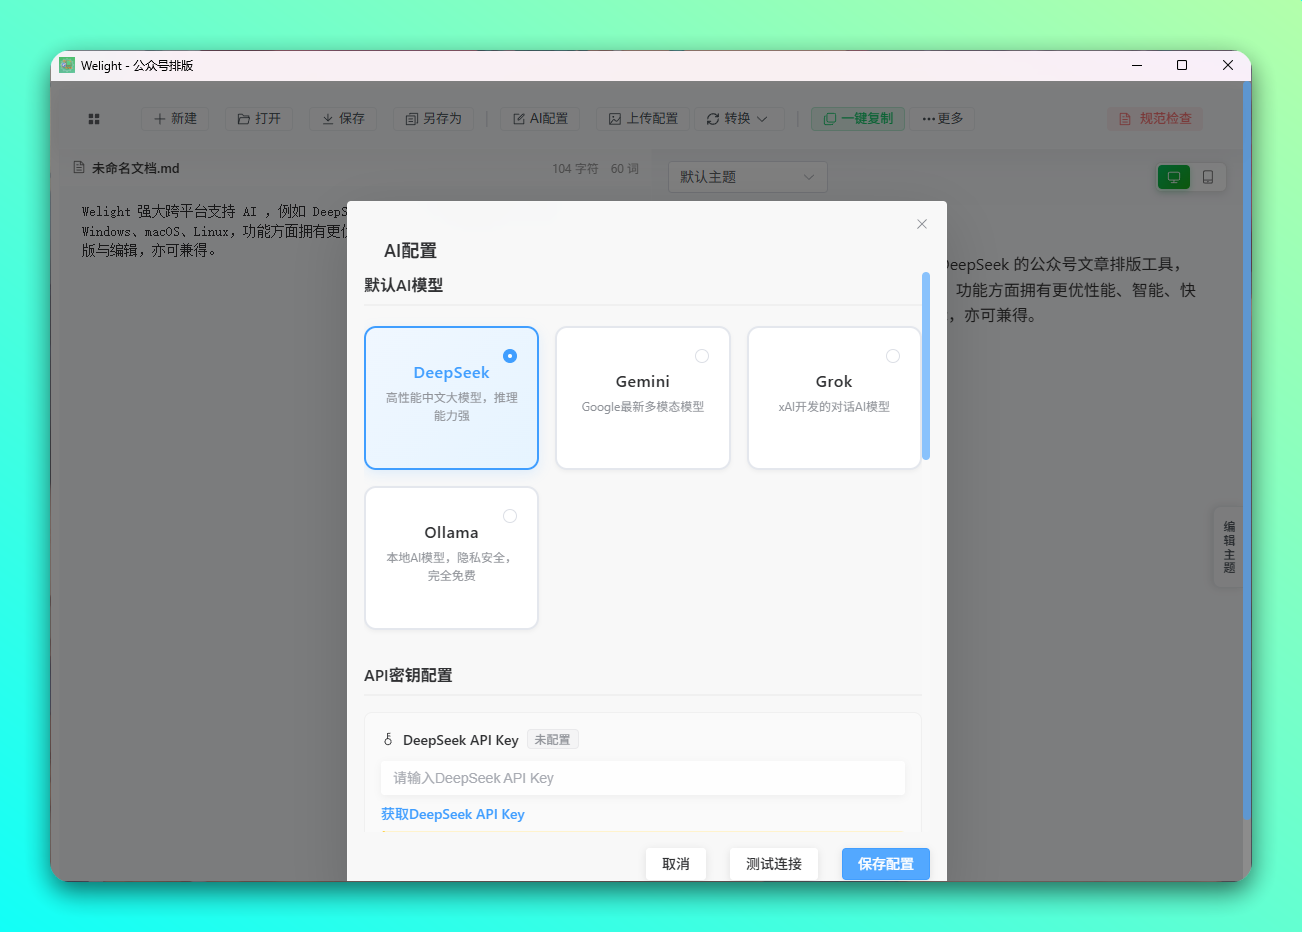
Task: Maximize the Welight window
Action: [x=1182, y=65]
